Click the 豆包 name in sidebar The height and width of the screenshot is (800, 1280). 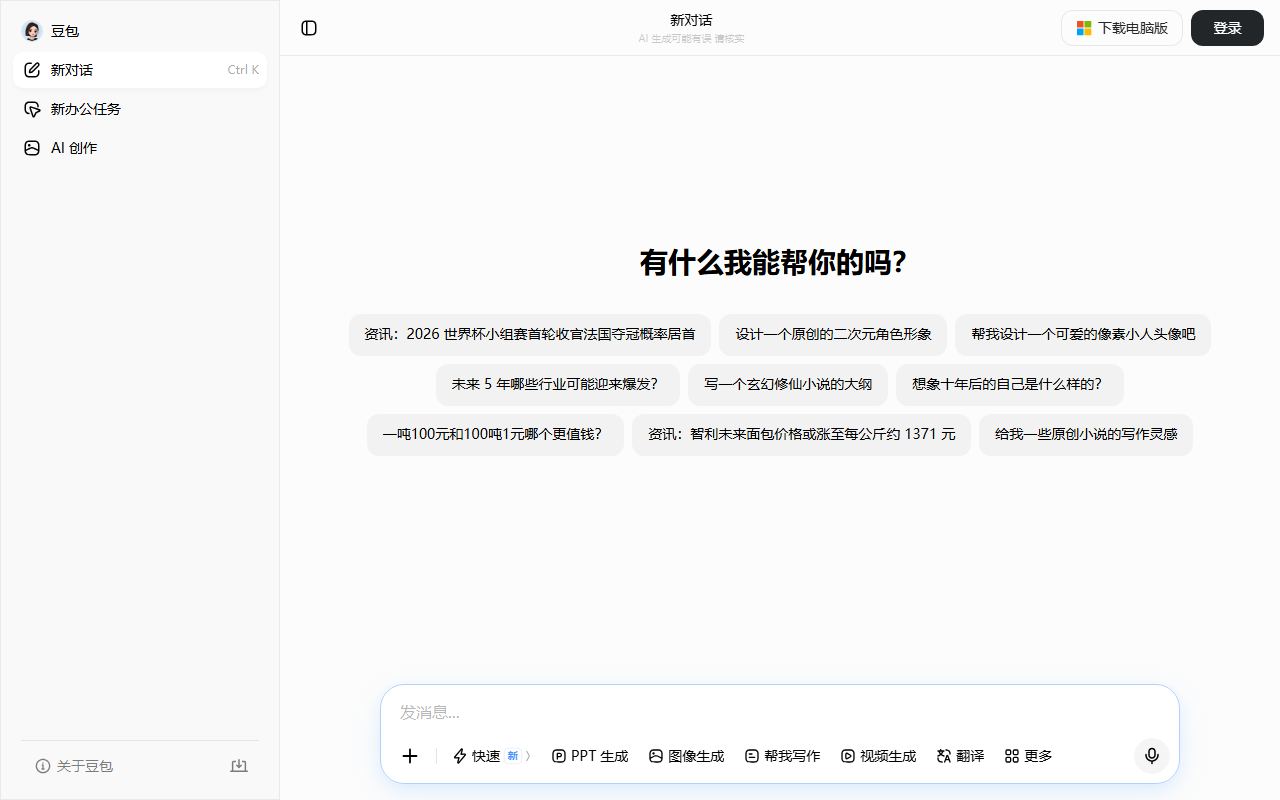(x=65, y=31)
